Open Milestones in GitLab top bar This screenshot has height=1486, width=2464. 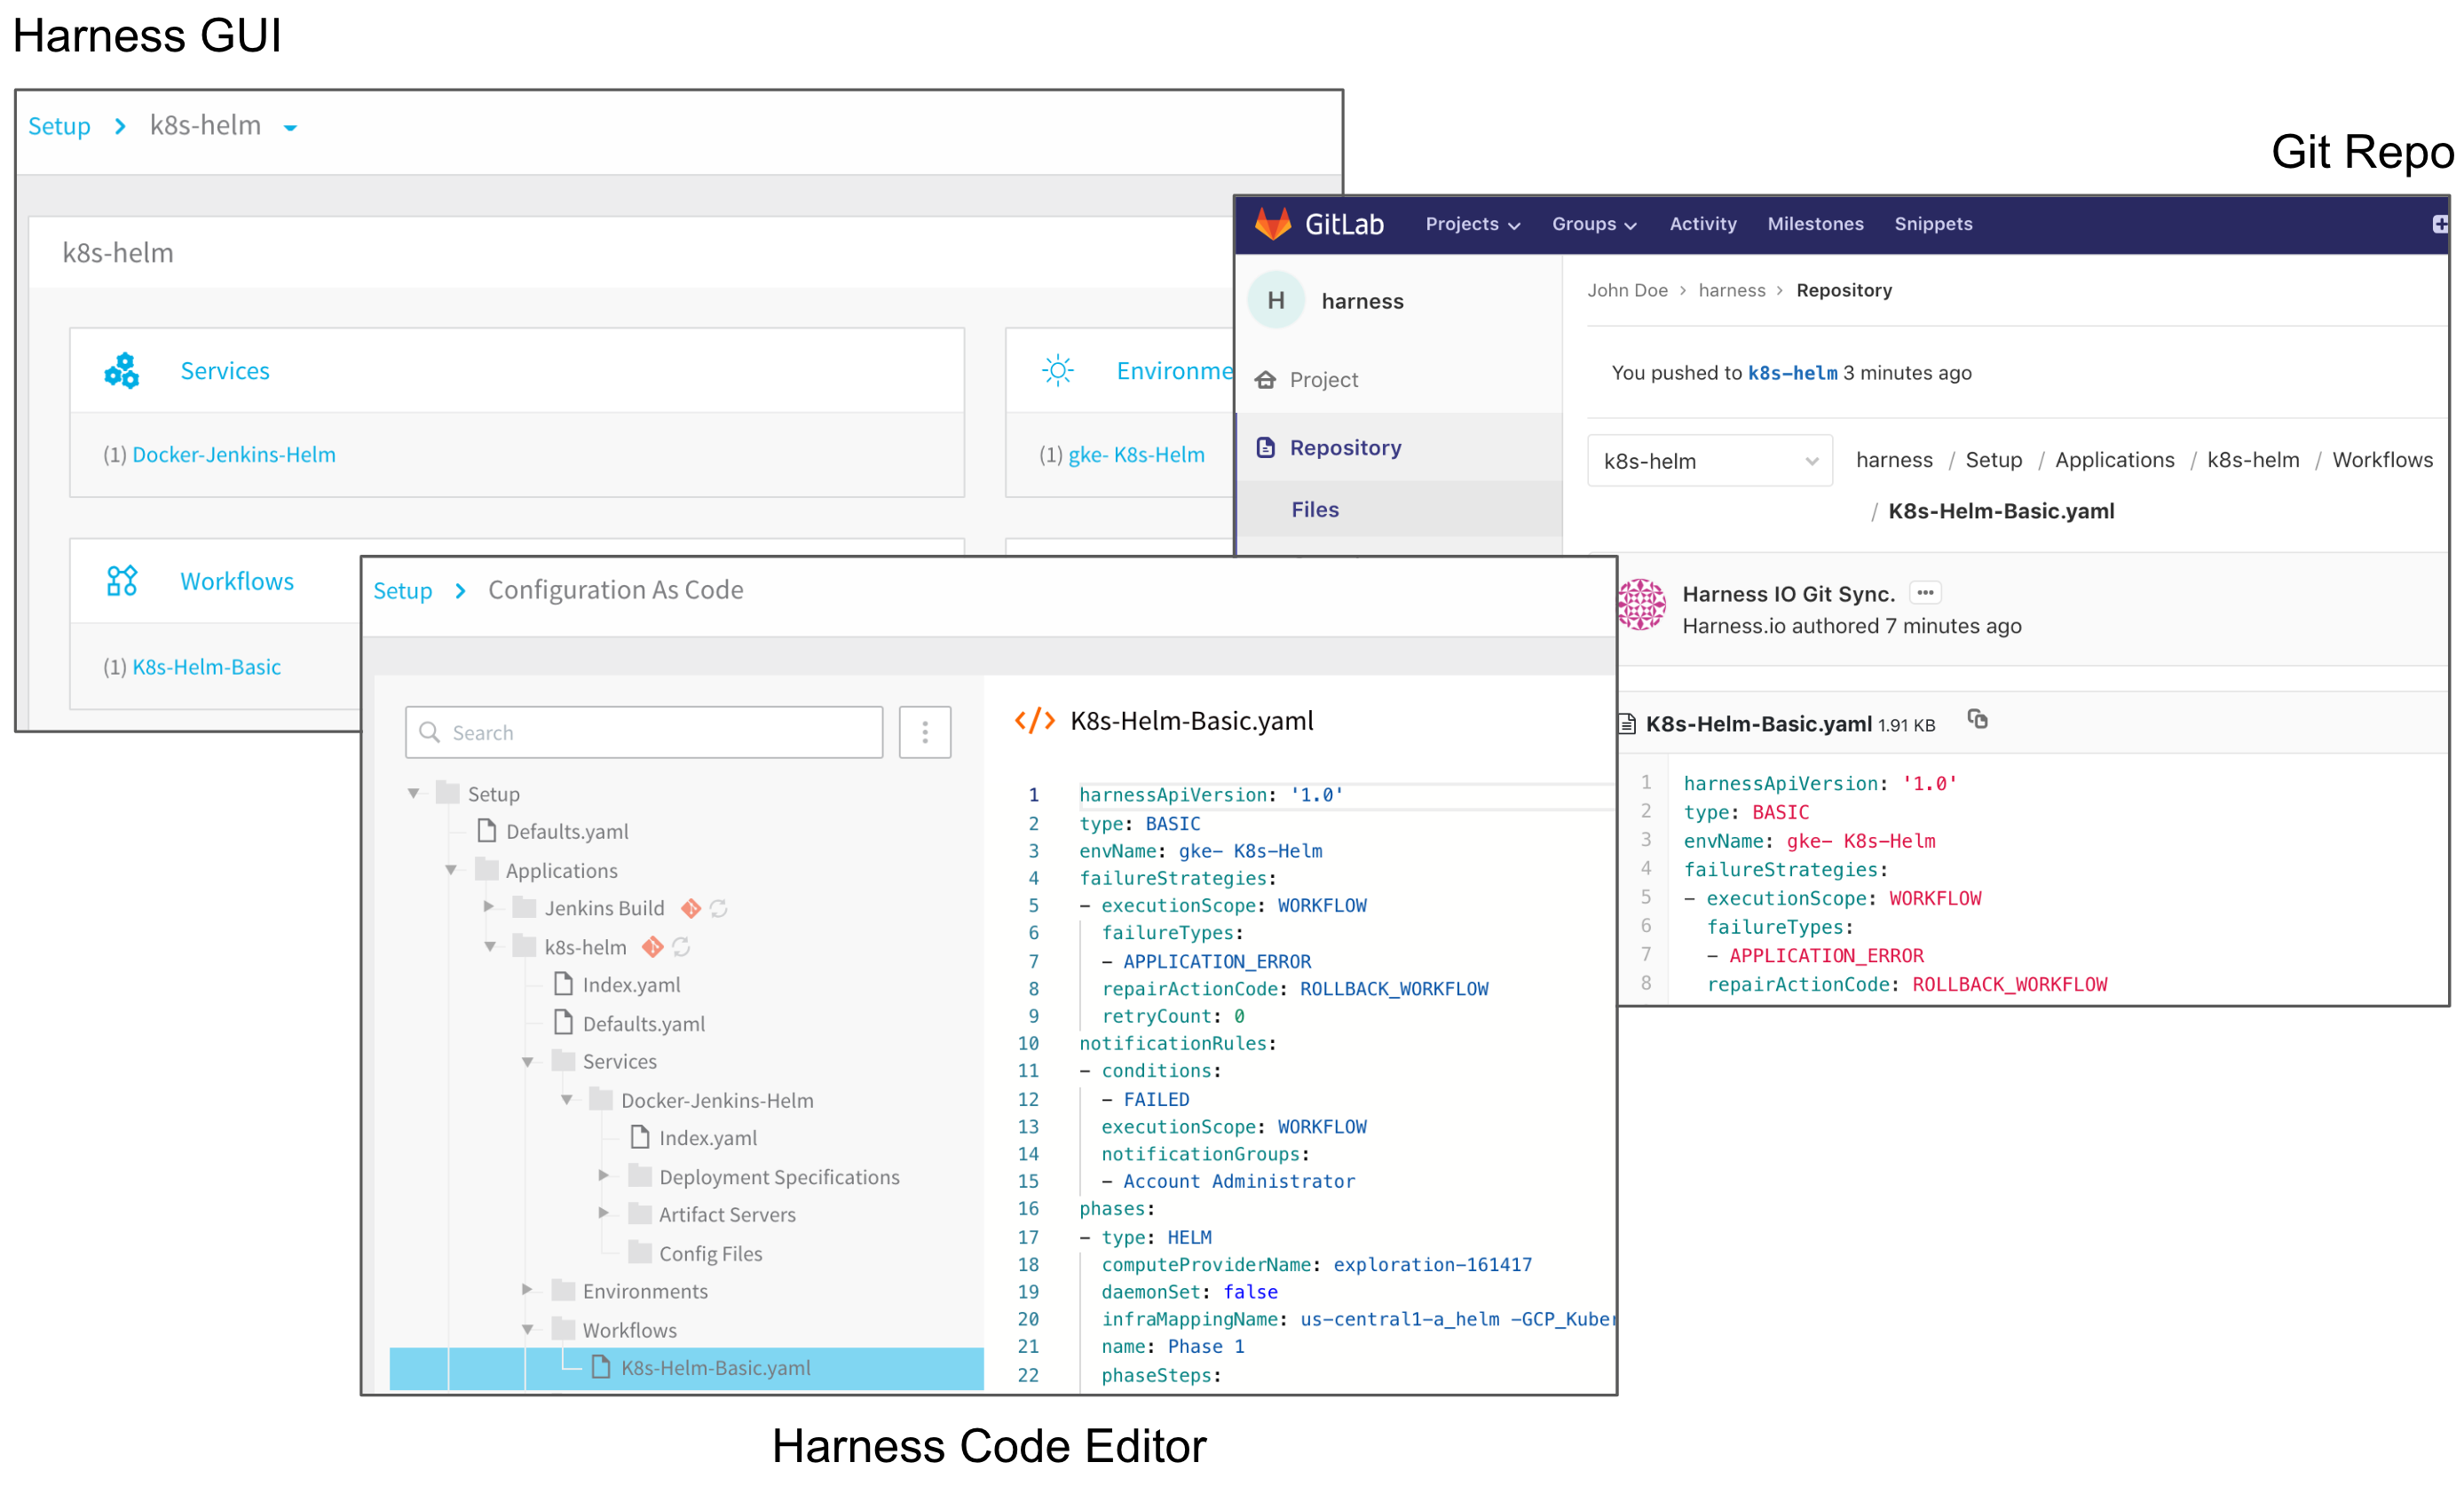[1815, 224]
